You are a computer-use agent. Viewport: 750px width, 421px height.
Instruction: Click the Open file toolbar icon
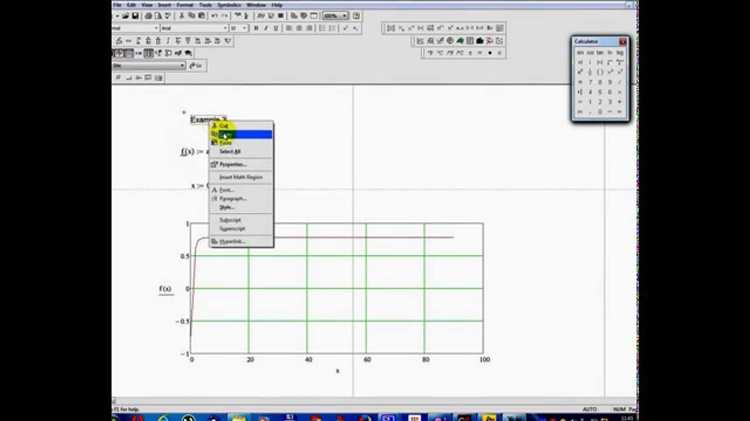click(x=125, y=16)
